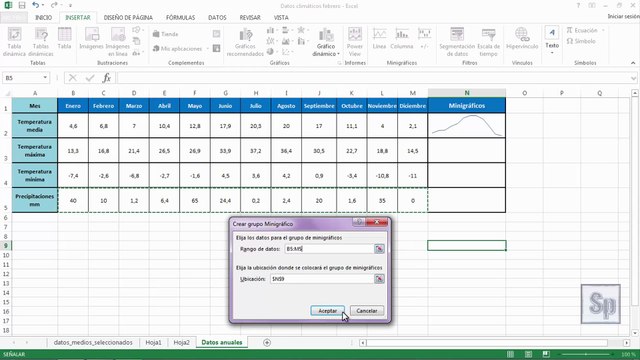Open the Gráficos dialog launcher
Image resolution: width=640 pixels, height=360 pixels.
[339, 63]
